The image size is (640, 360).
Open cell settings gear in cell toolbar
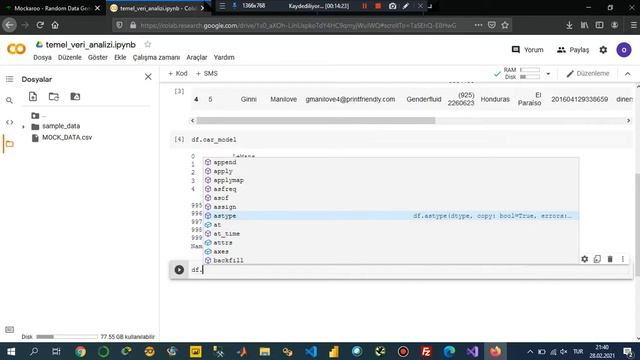(584, 259)
